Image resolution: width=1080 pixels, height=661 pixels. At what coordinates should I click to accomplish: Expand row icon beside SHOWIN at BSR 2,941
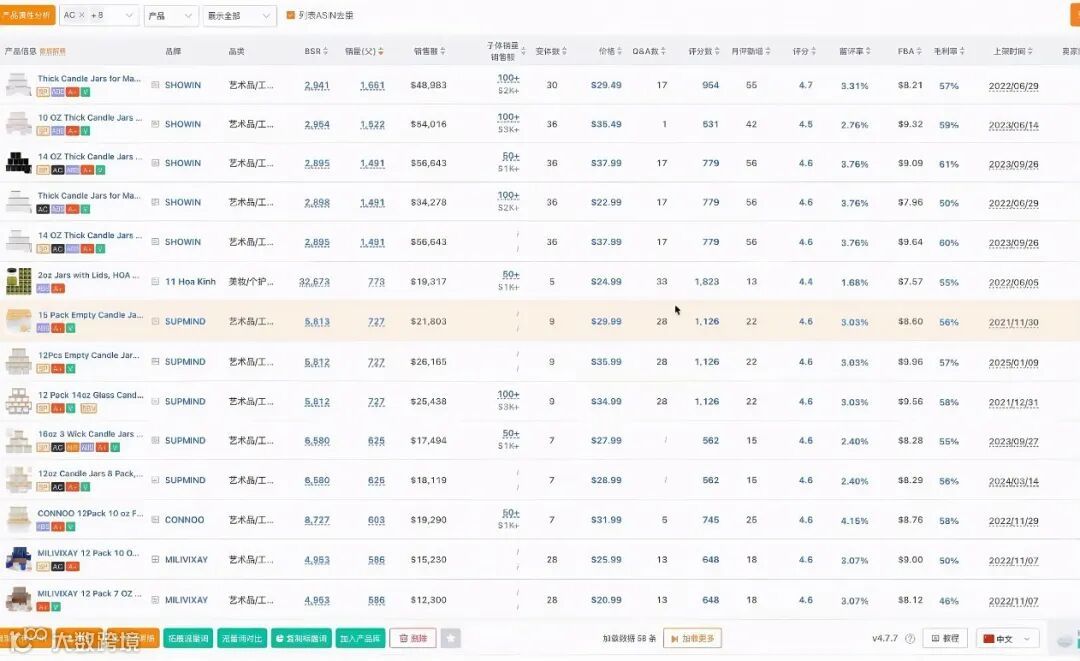click(x=155, y=85)
